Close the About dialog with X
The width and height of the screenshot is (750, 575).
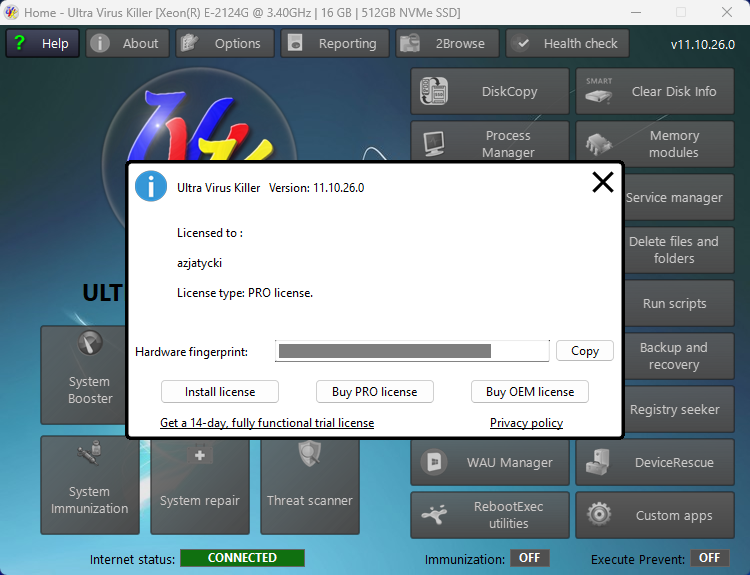click(x=603, y=182)
